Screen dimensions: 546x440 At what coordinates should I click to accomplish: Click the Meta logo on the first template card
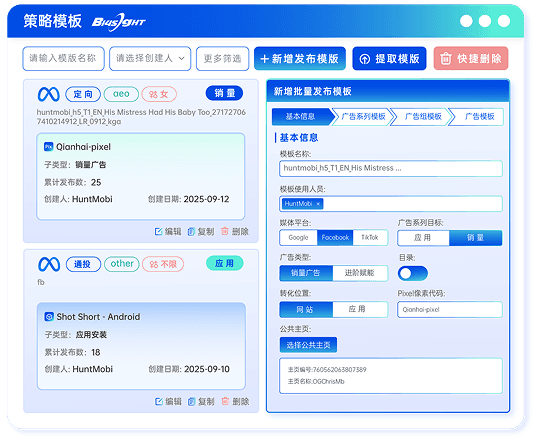pos(49,94)
